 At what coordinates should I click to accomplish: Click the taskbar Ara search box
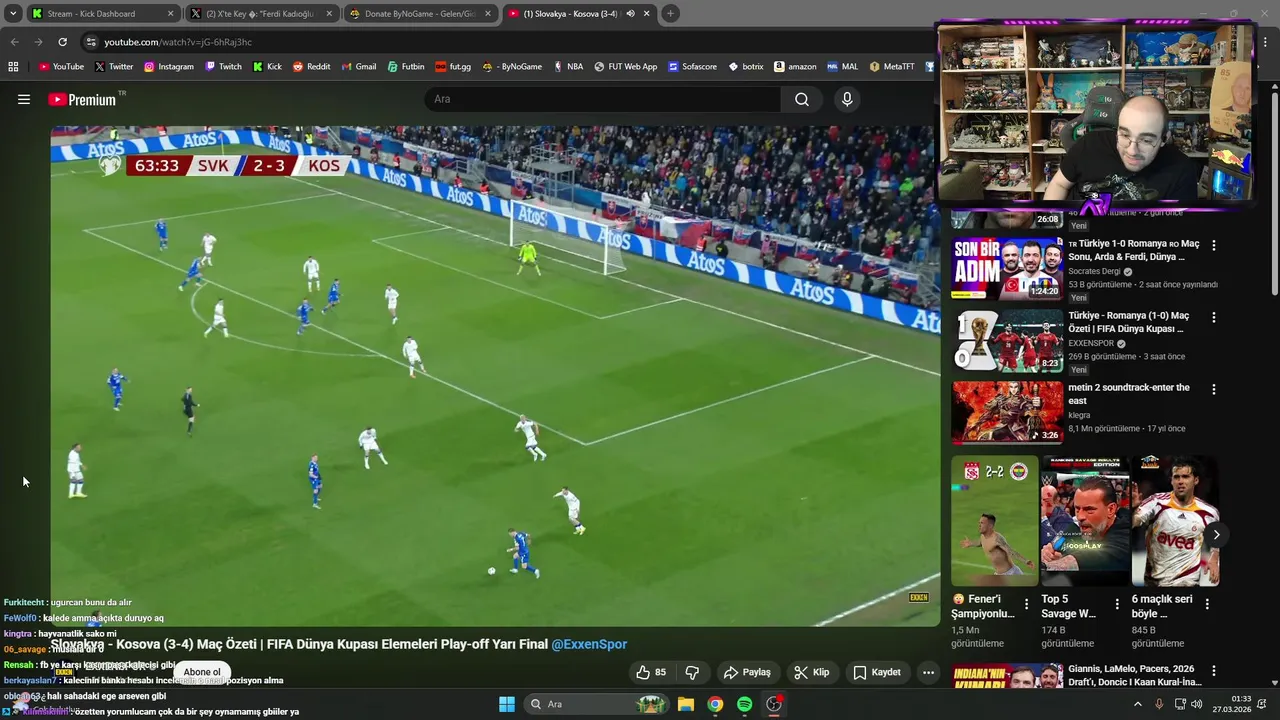click(x=596, y=704)
